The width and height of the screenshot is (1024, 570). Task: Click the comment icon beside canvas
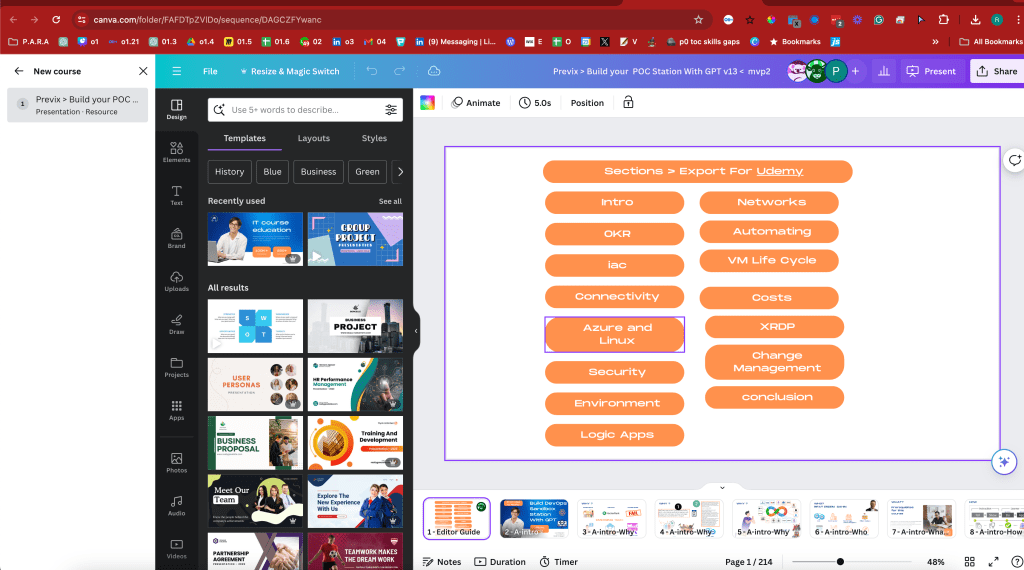1014,161
